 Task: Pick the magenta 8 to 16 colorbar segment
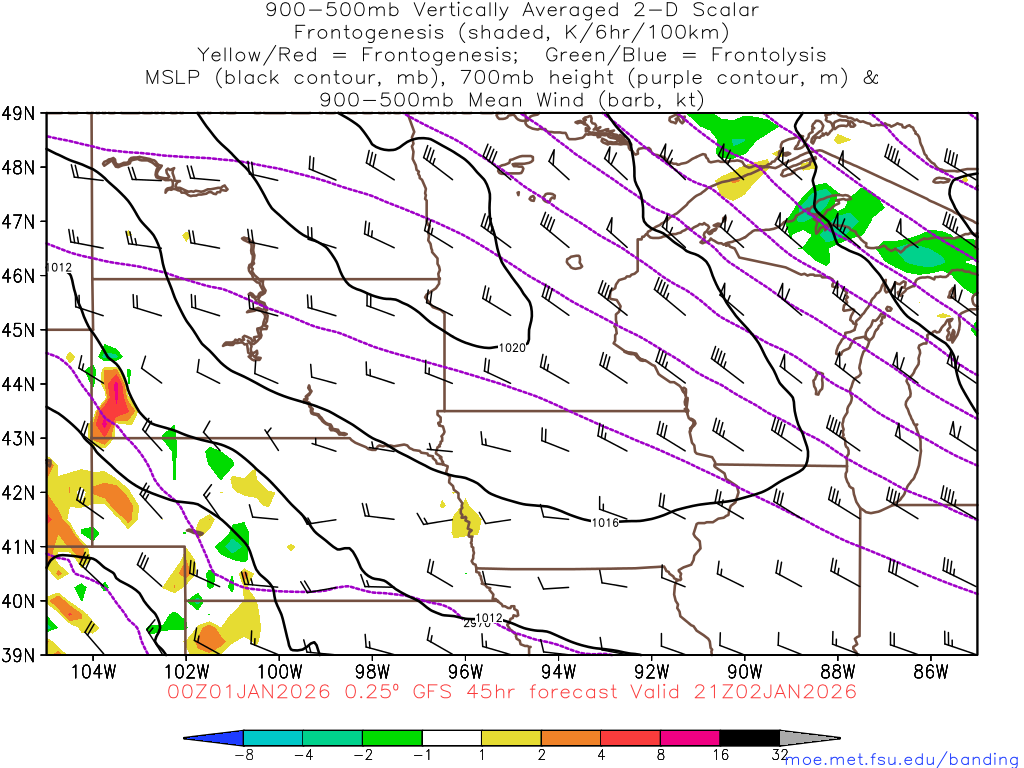690,738
